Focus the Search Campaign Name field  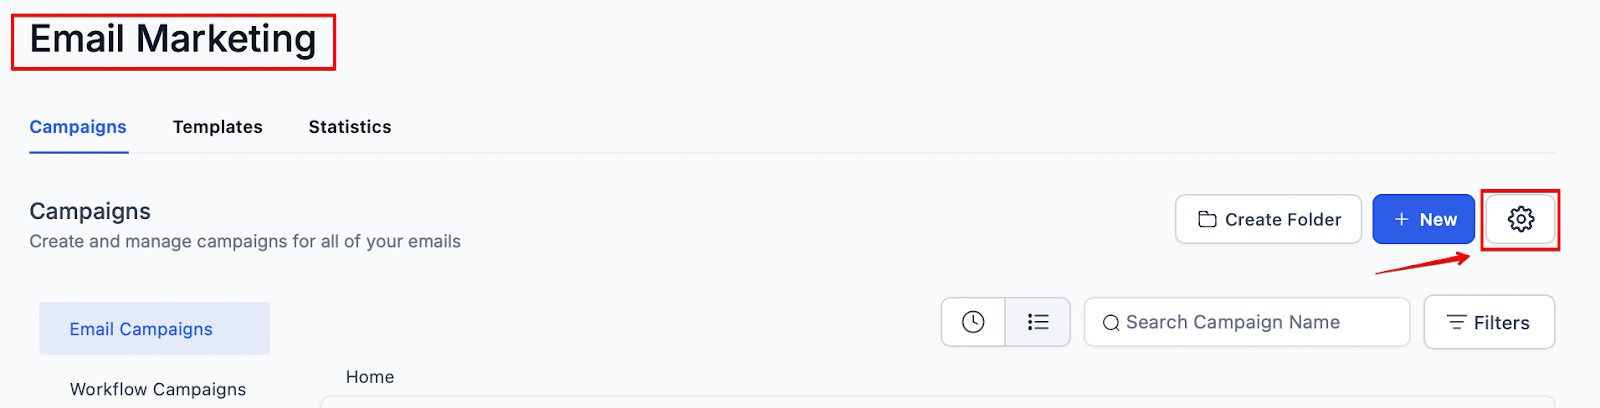[x=1250, y=322]
